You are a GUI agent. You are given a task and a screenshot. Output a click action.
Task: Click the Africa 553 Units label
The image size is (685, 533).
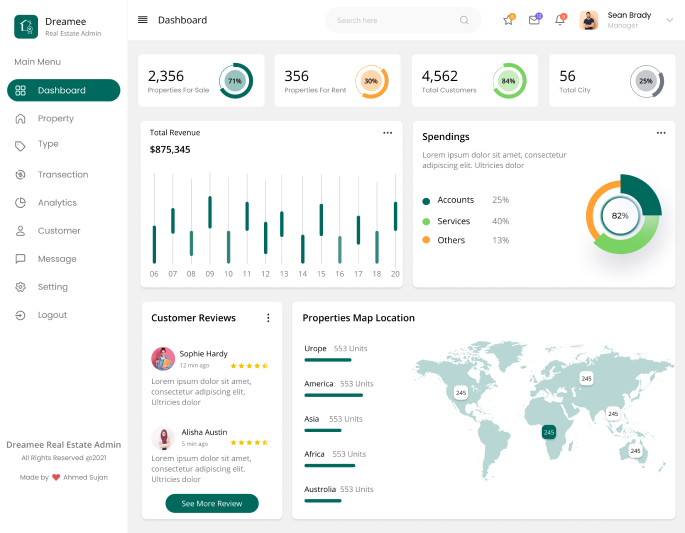[349, 454]
